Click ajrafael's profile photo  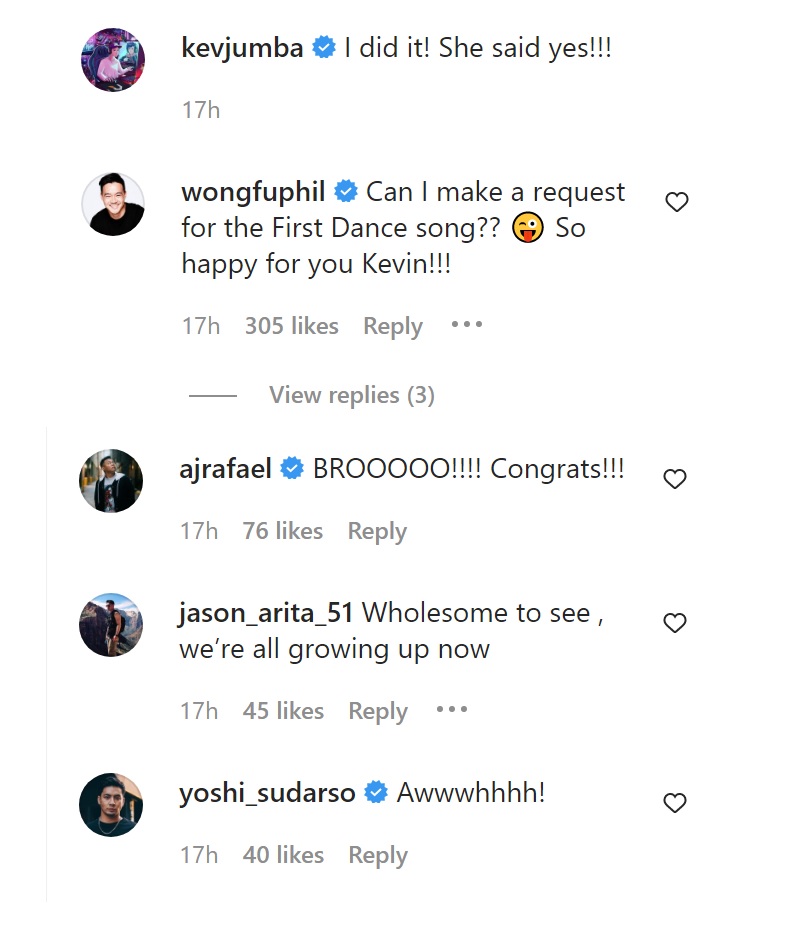pos(111,481)
